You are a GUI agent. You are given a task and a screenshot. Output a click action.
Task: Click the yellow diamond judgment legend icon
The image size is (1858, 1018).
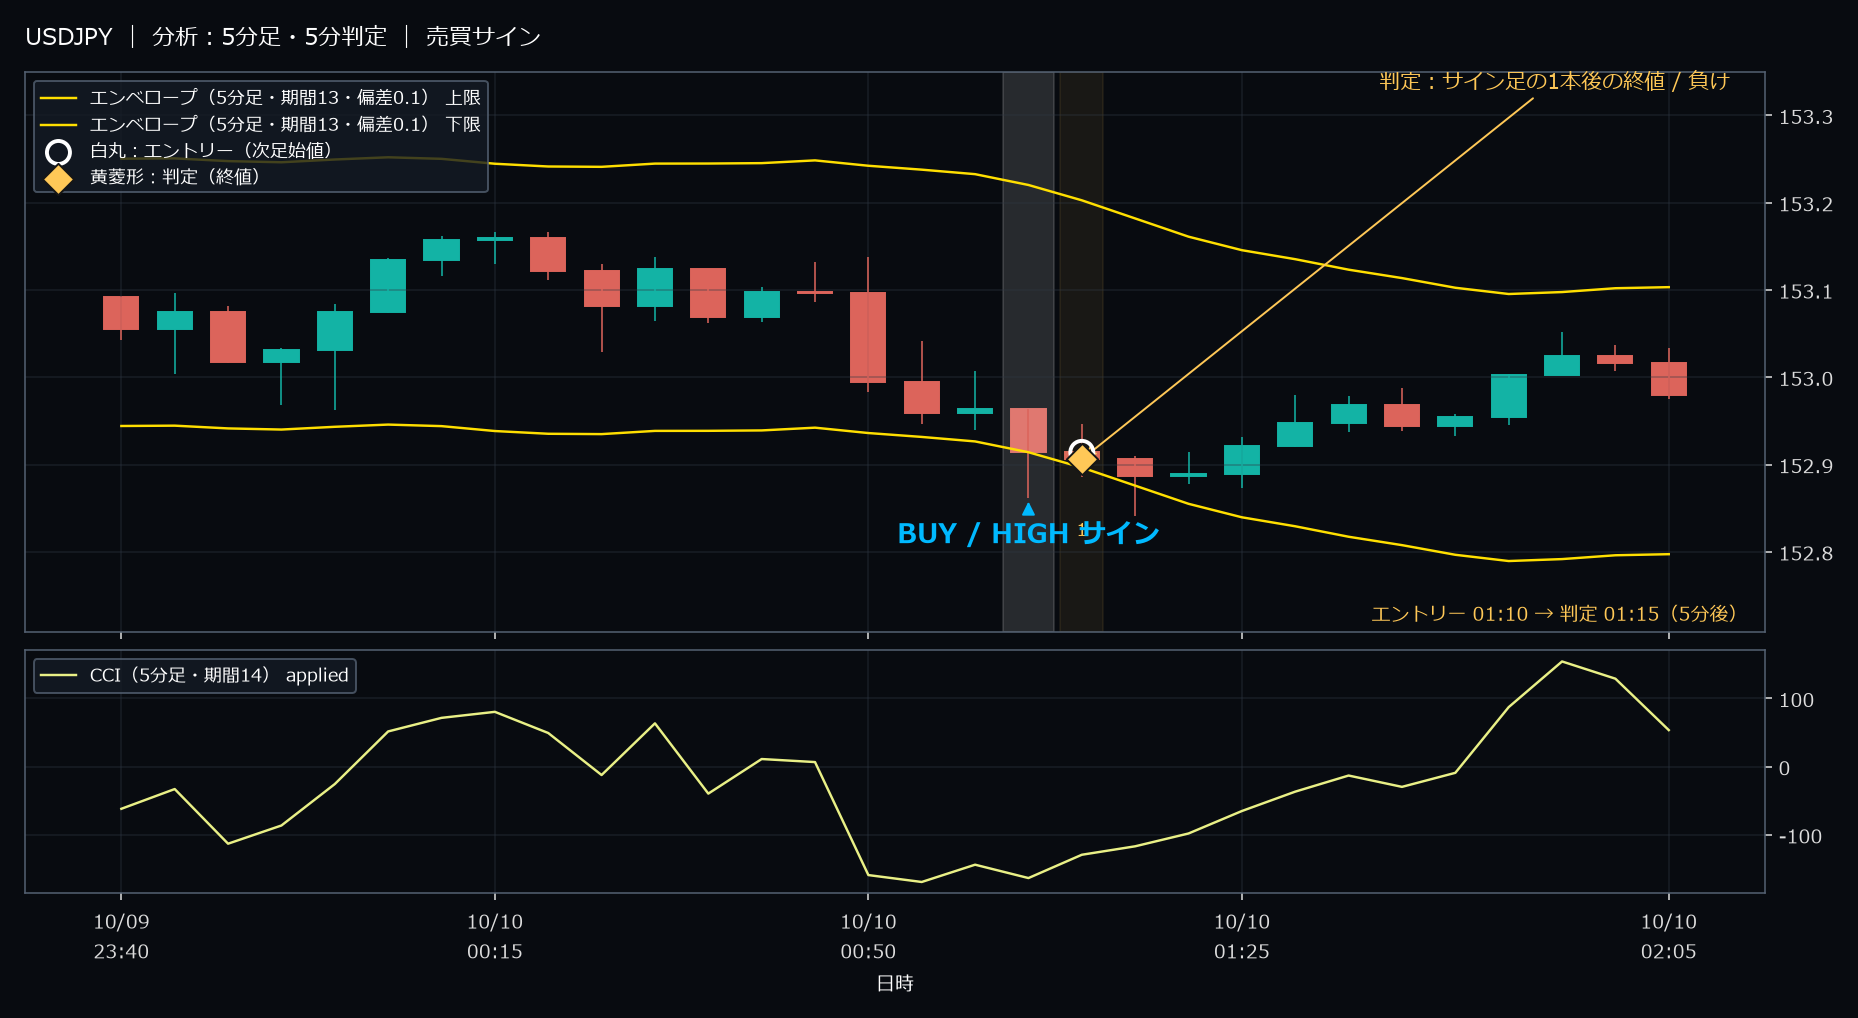pos(59,179)
